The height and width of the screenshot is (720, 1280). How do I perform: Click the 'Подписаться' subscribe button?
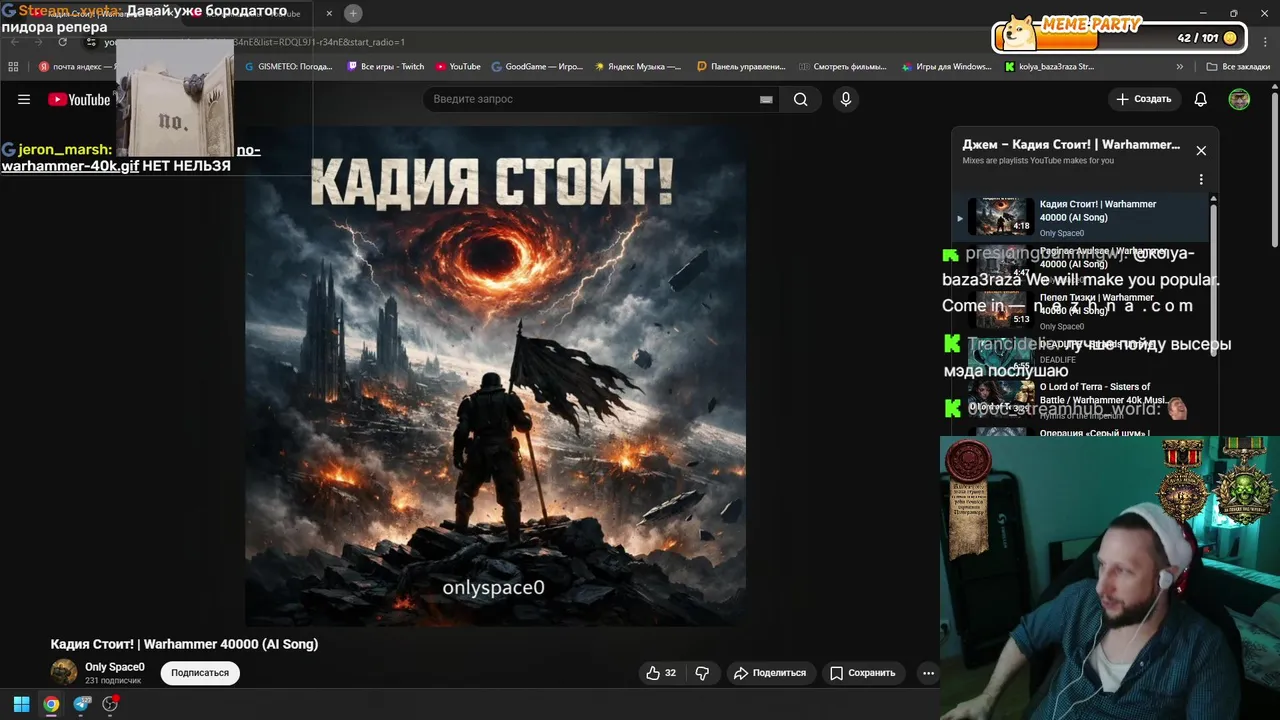[200, 673]
